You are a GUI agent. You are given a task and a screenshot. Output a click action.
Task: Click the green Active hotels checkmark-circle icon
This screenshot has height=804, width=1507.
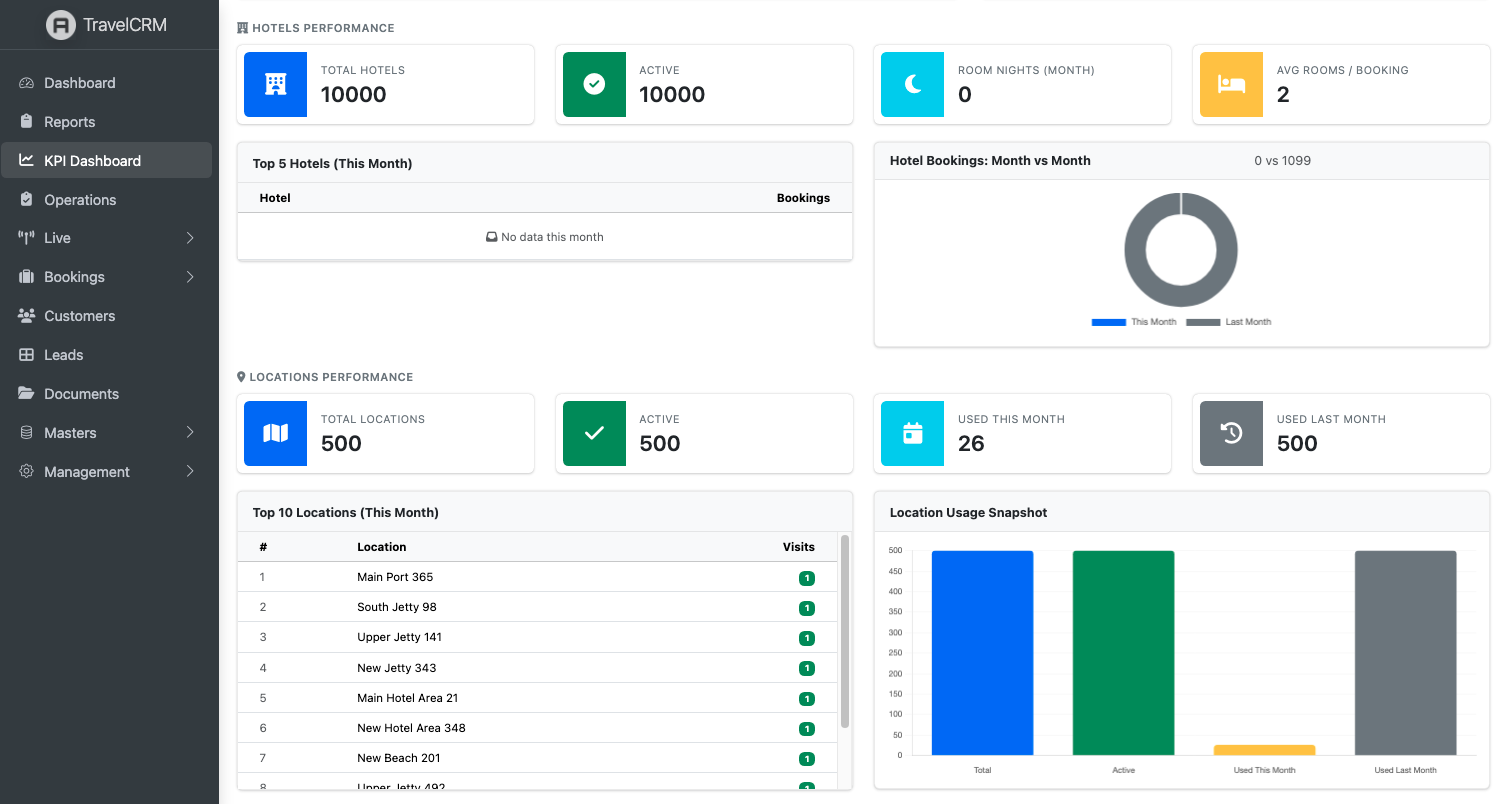coord(594,85)
